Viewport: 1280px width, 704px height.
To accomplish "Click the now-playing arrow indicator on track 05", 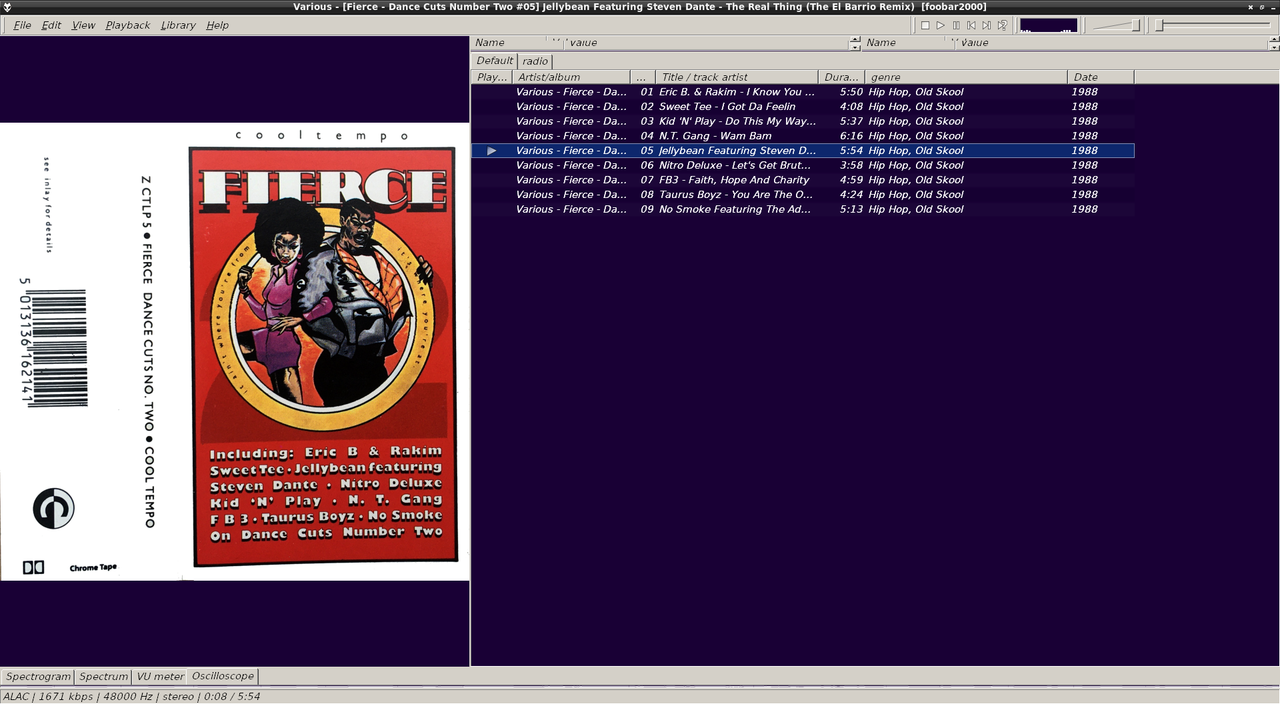I will pos(491,151).
